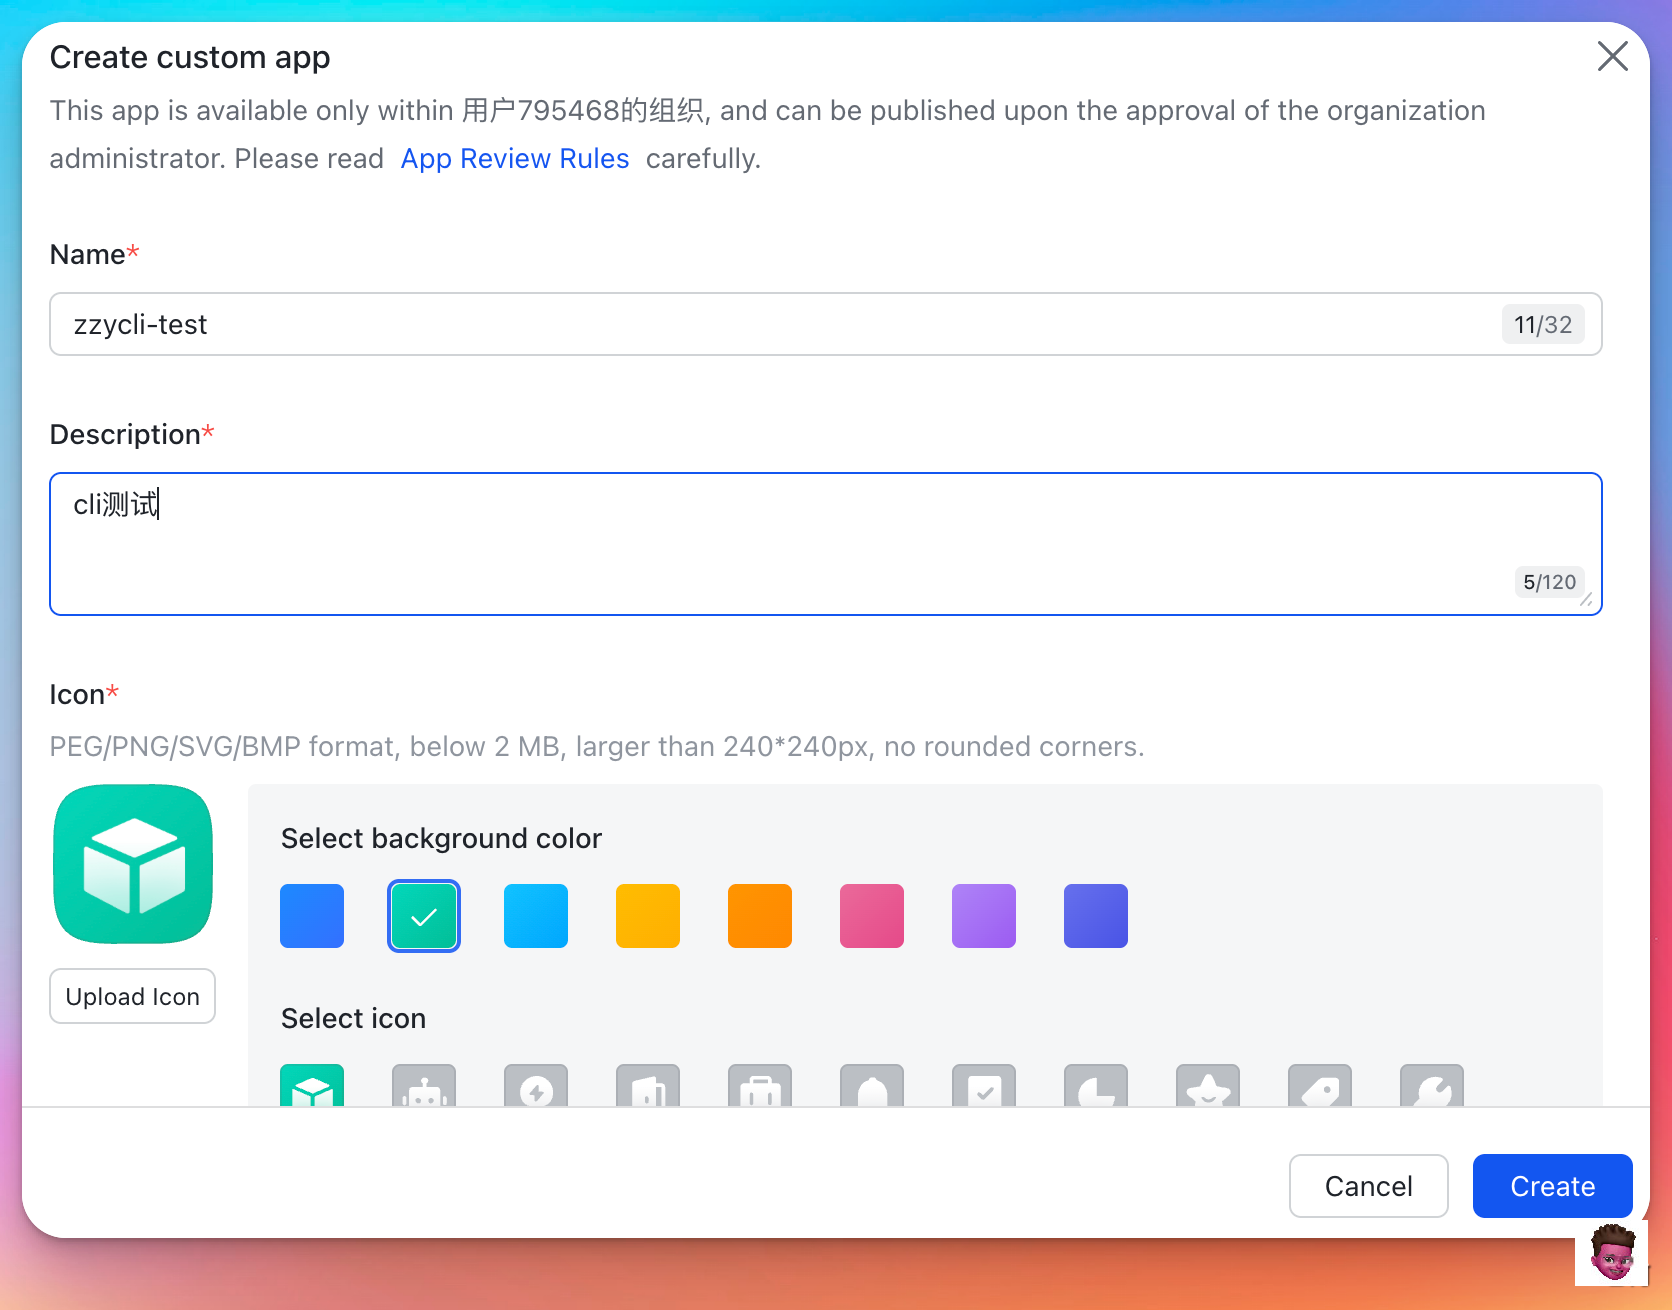This screenshot has height=1310, width=1672.
Task: Select the robot icon option
Action: (424, 1085)
